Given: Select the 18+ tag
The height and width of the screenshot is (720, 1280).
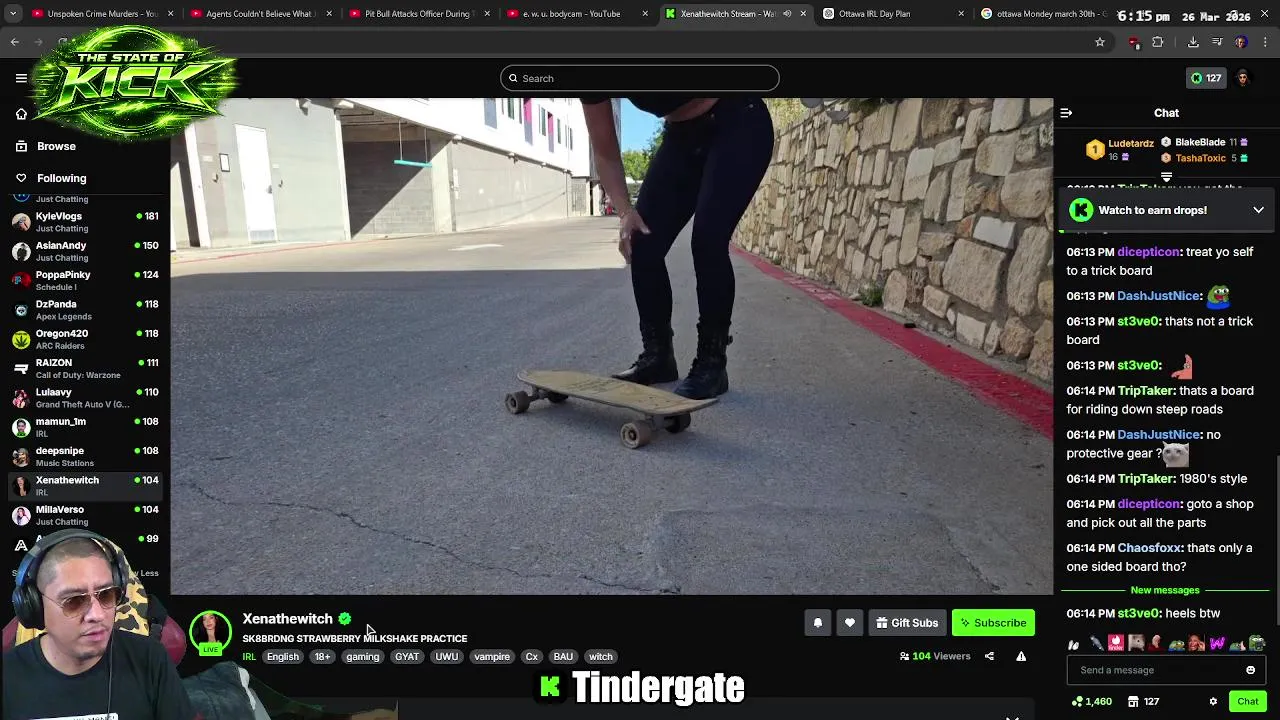Looking at the screenshot, I should coord(322,657).
